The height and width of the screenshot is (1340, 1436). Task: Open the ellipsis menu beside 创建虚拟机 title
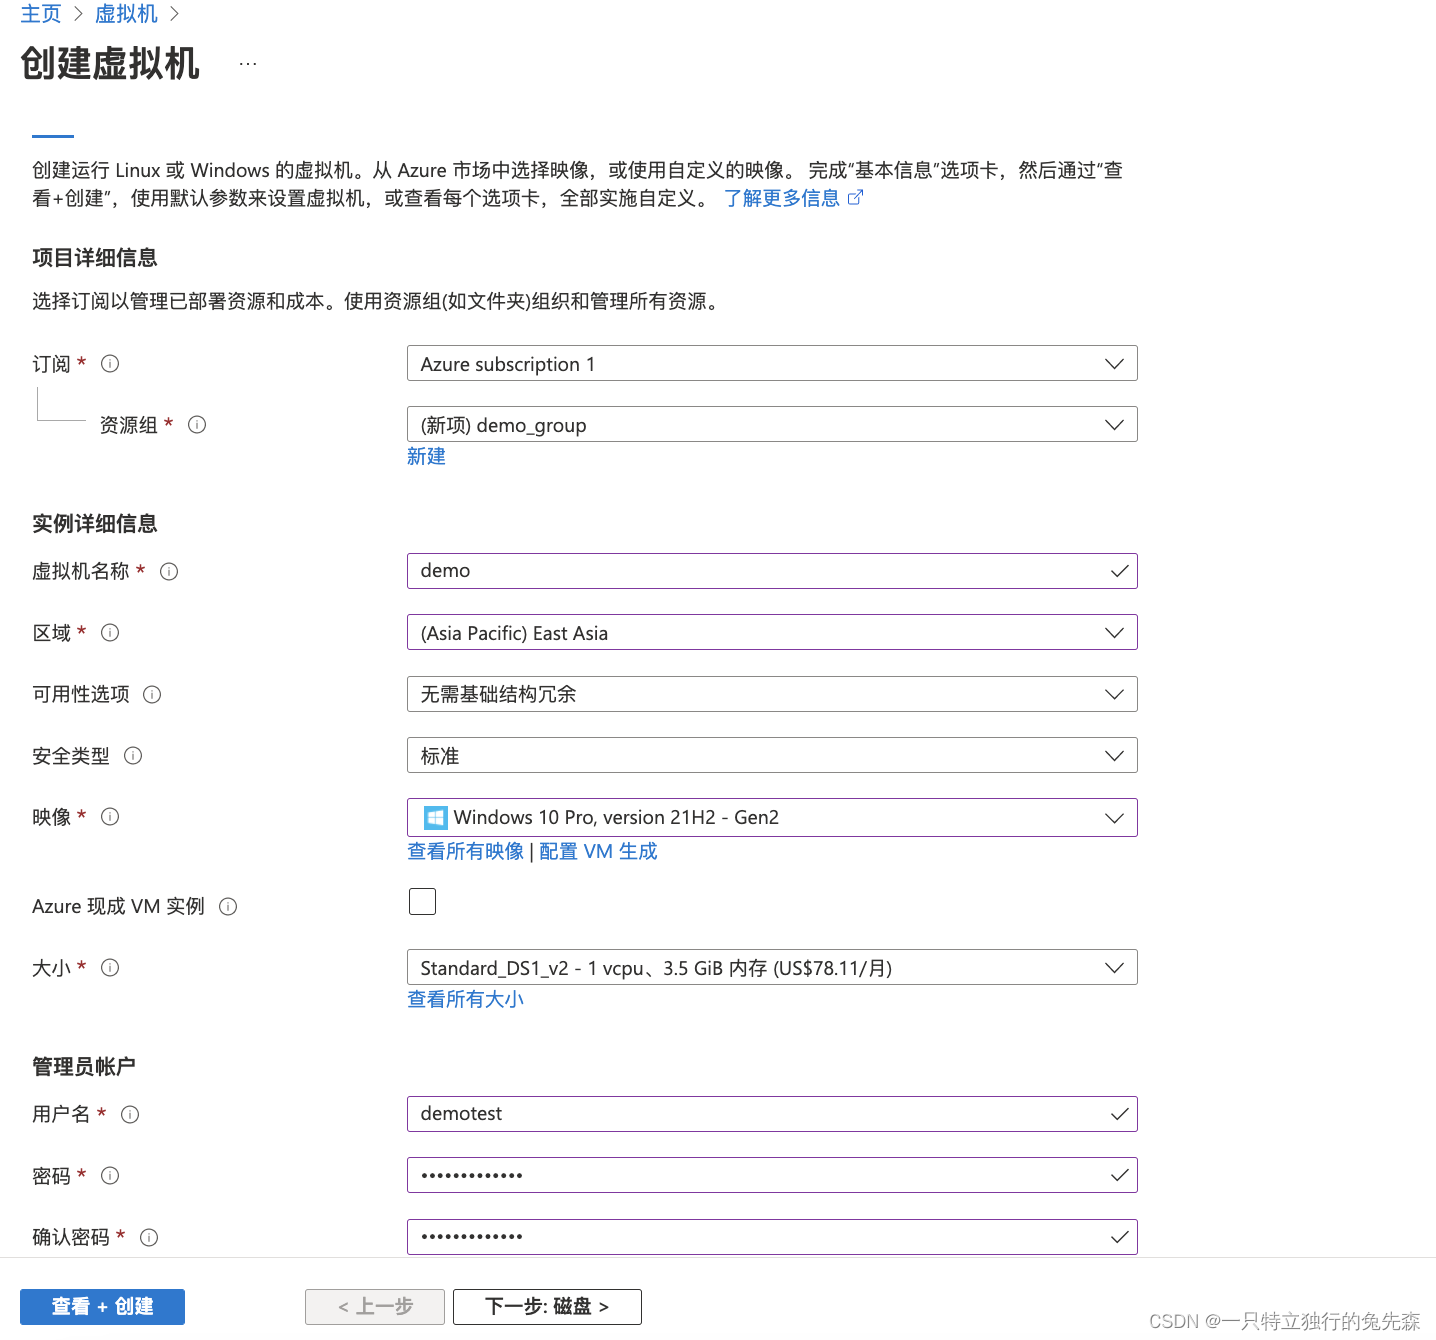pos(248,64)
